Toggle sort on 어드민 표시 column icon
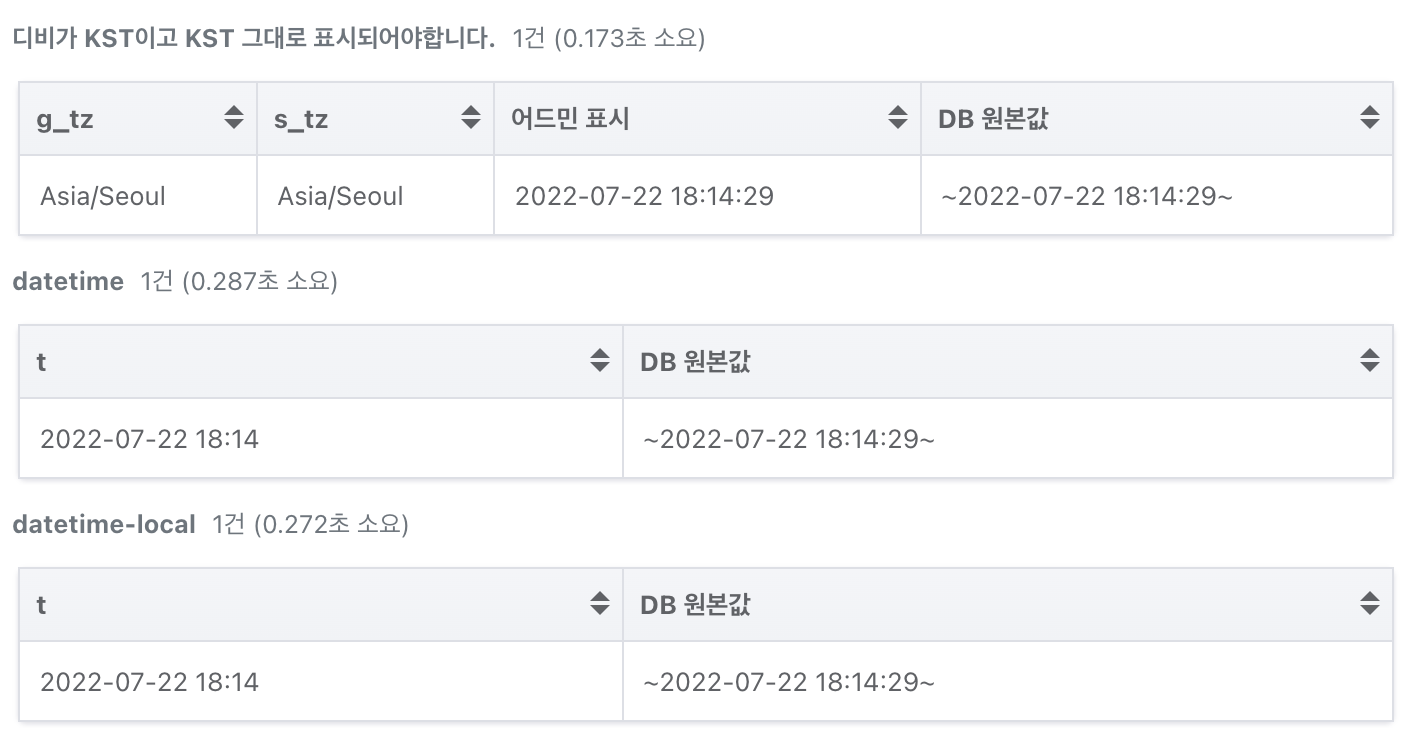This screenshot has height=746, width=1410. pyautogui.click(x=897, y=118)
